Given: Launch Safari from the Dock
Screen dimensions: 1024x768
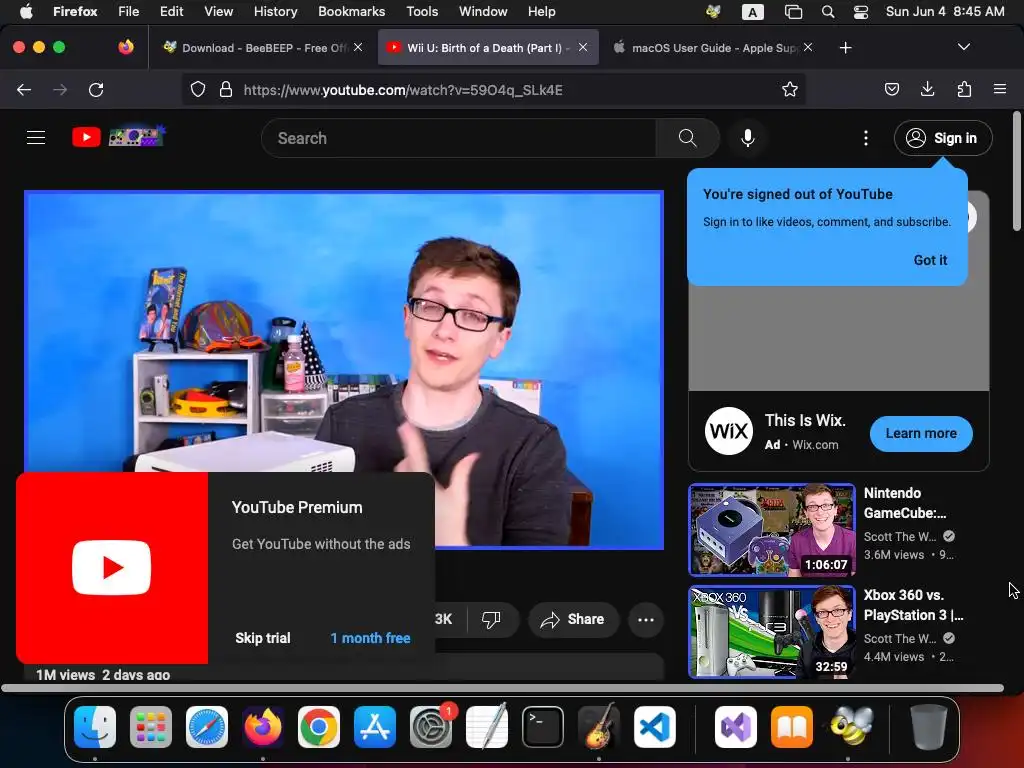Looking at the screenshot, I should pos(207,727).
